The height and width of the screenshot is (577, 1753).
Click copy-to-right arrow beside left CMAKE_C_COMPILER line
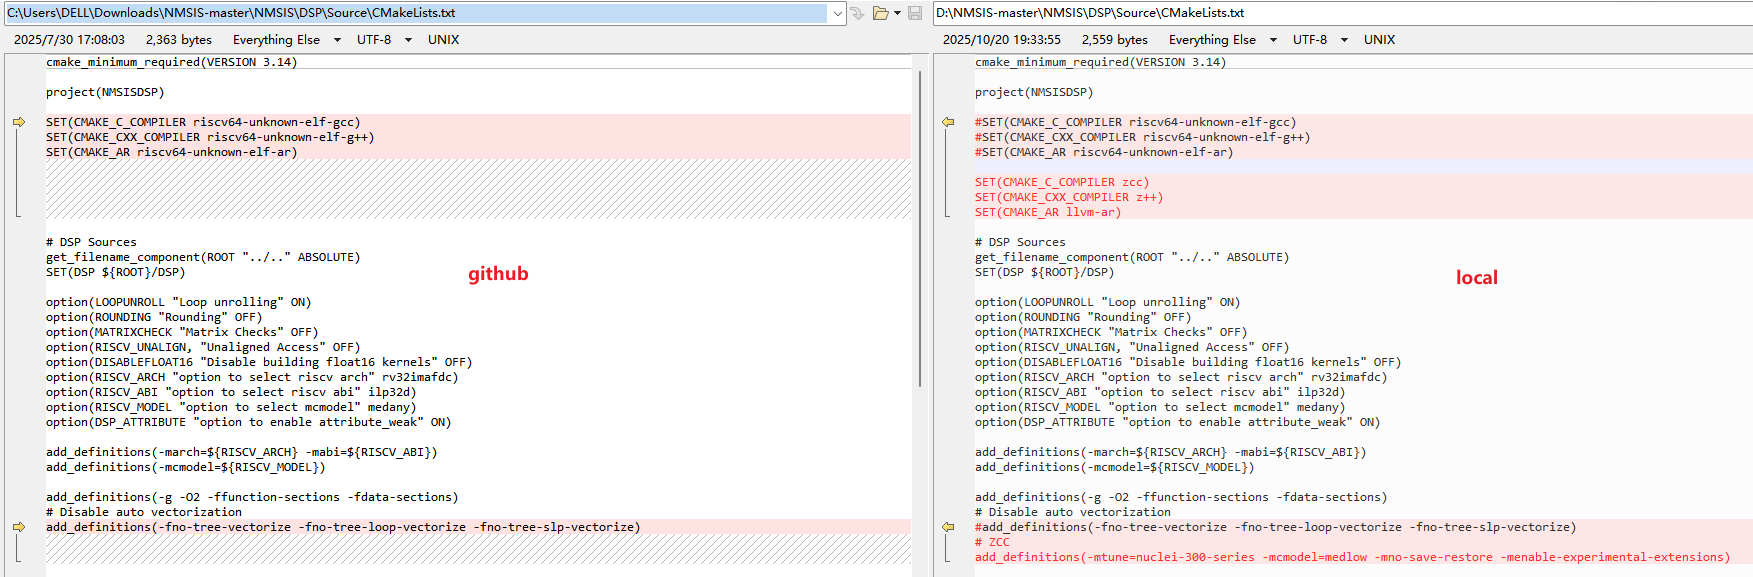[18, 122]
